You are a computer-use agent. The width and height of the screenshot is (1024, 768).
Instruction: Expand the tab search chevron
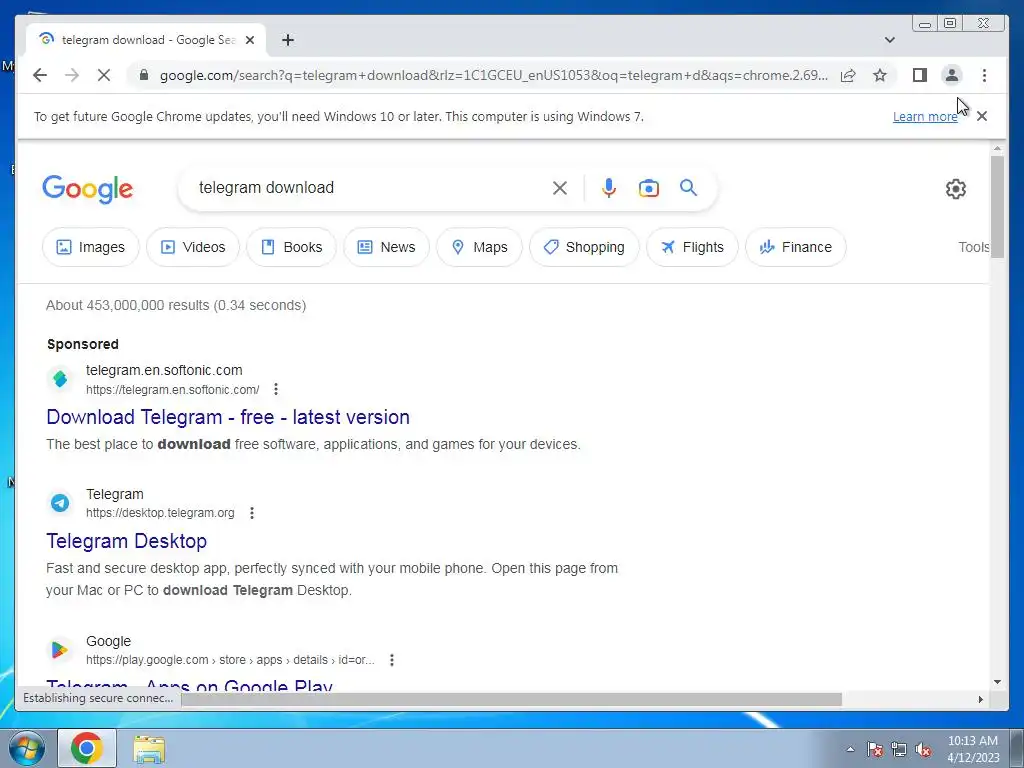[889, 40]
